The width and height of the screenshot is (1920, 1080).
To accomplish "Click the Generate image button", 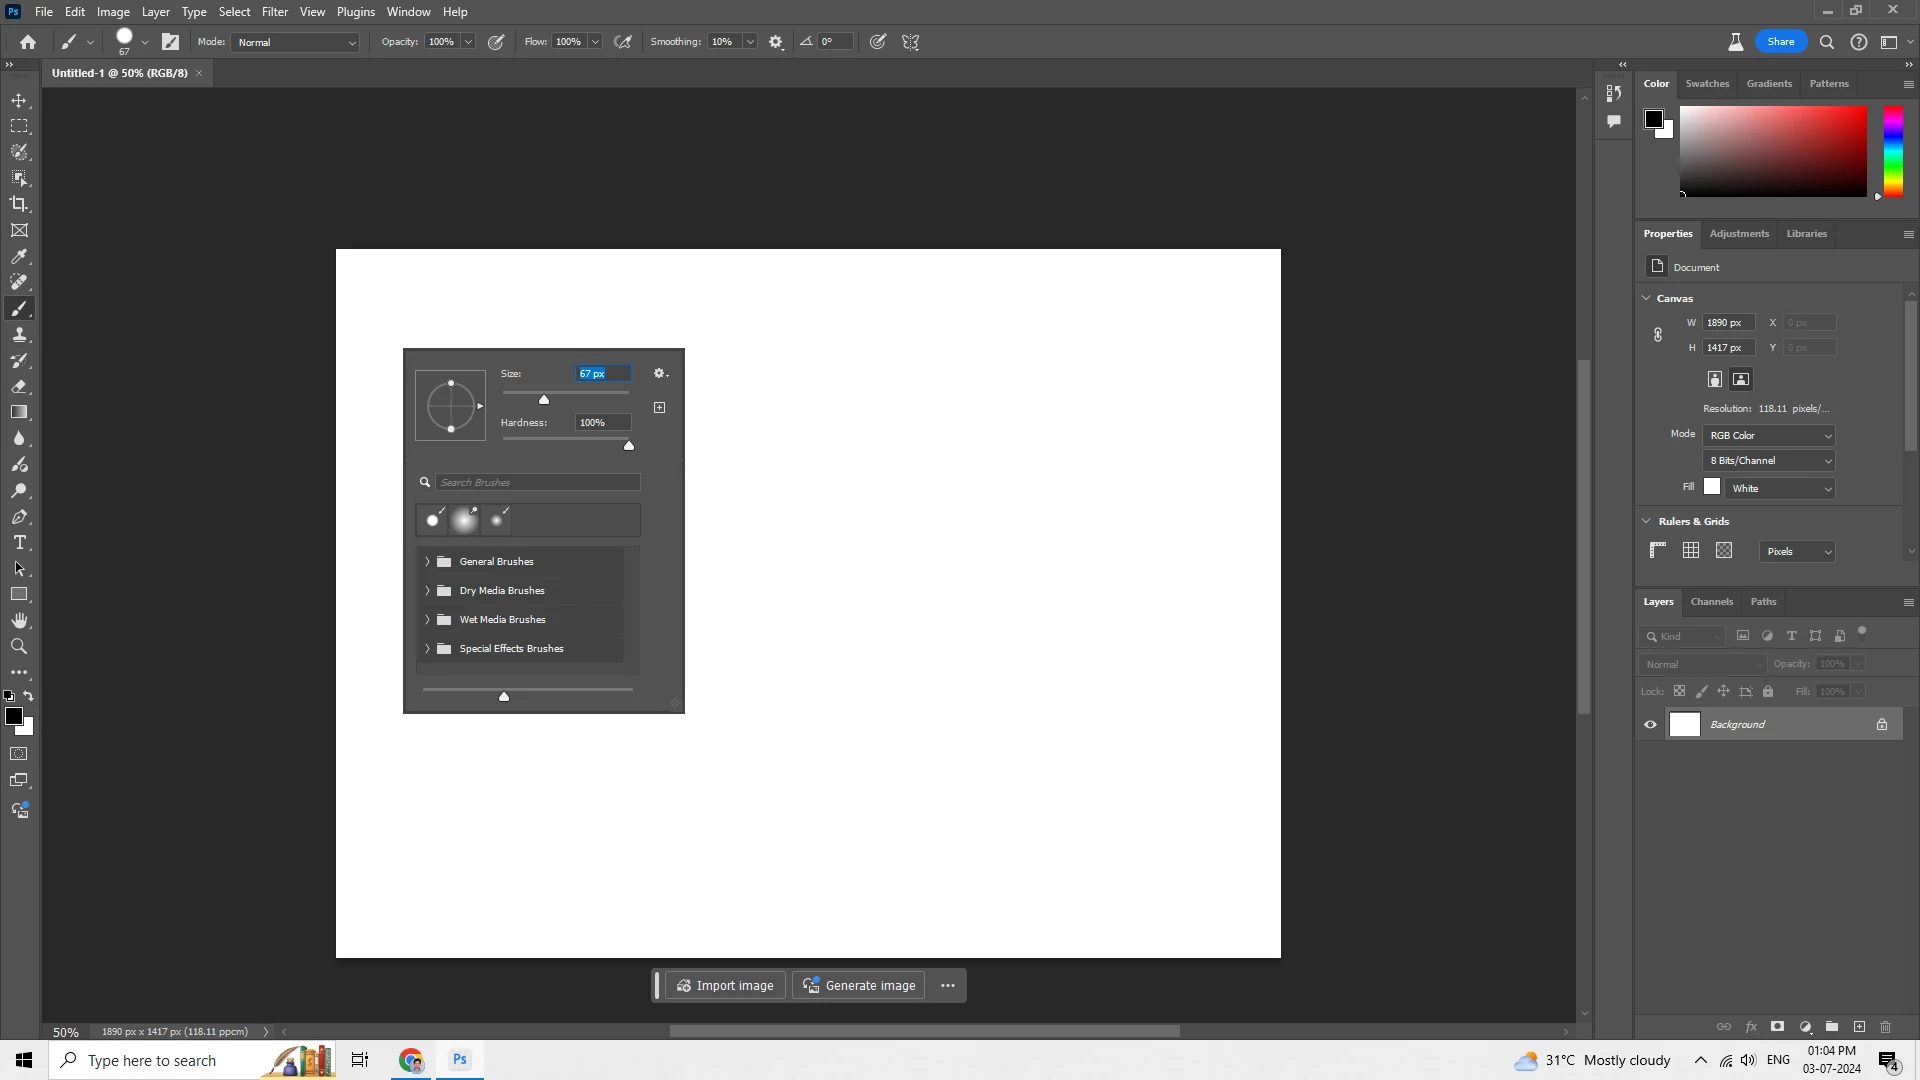I will 859,985.
